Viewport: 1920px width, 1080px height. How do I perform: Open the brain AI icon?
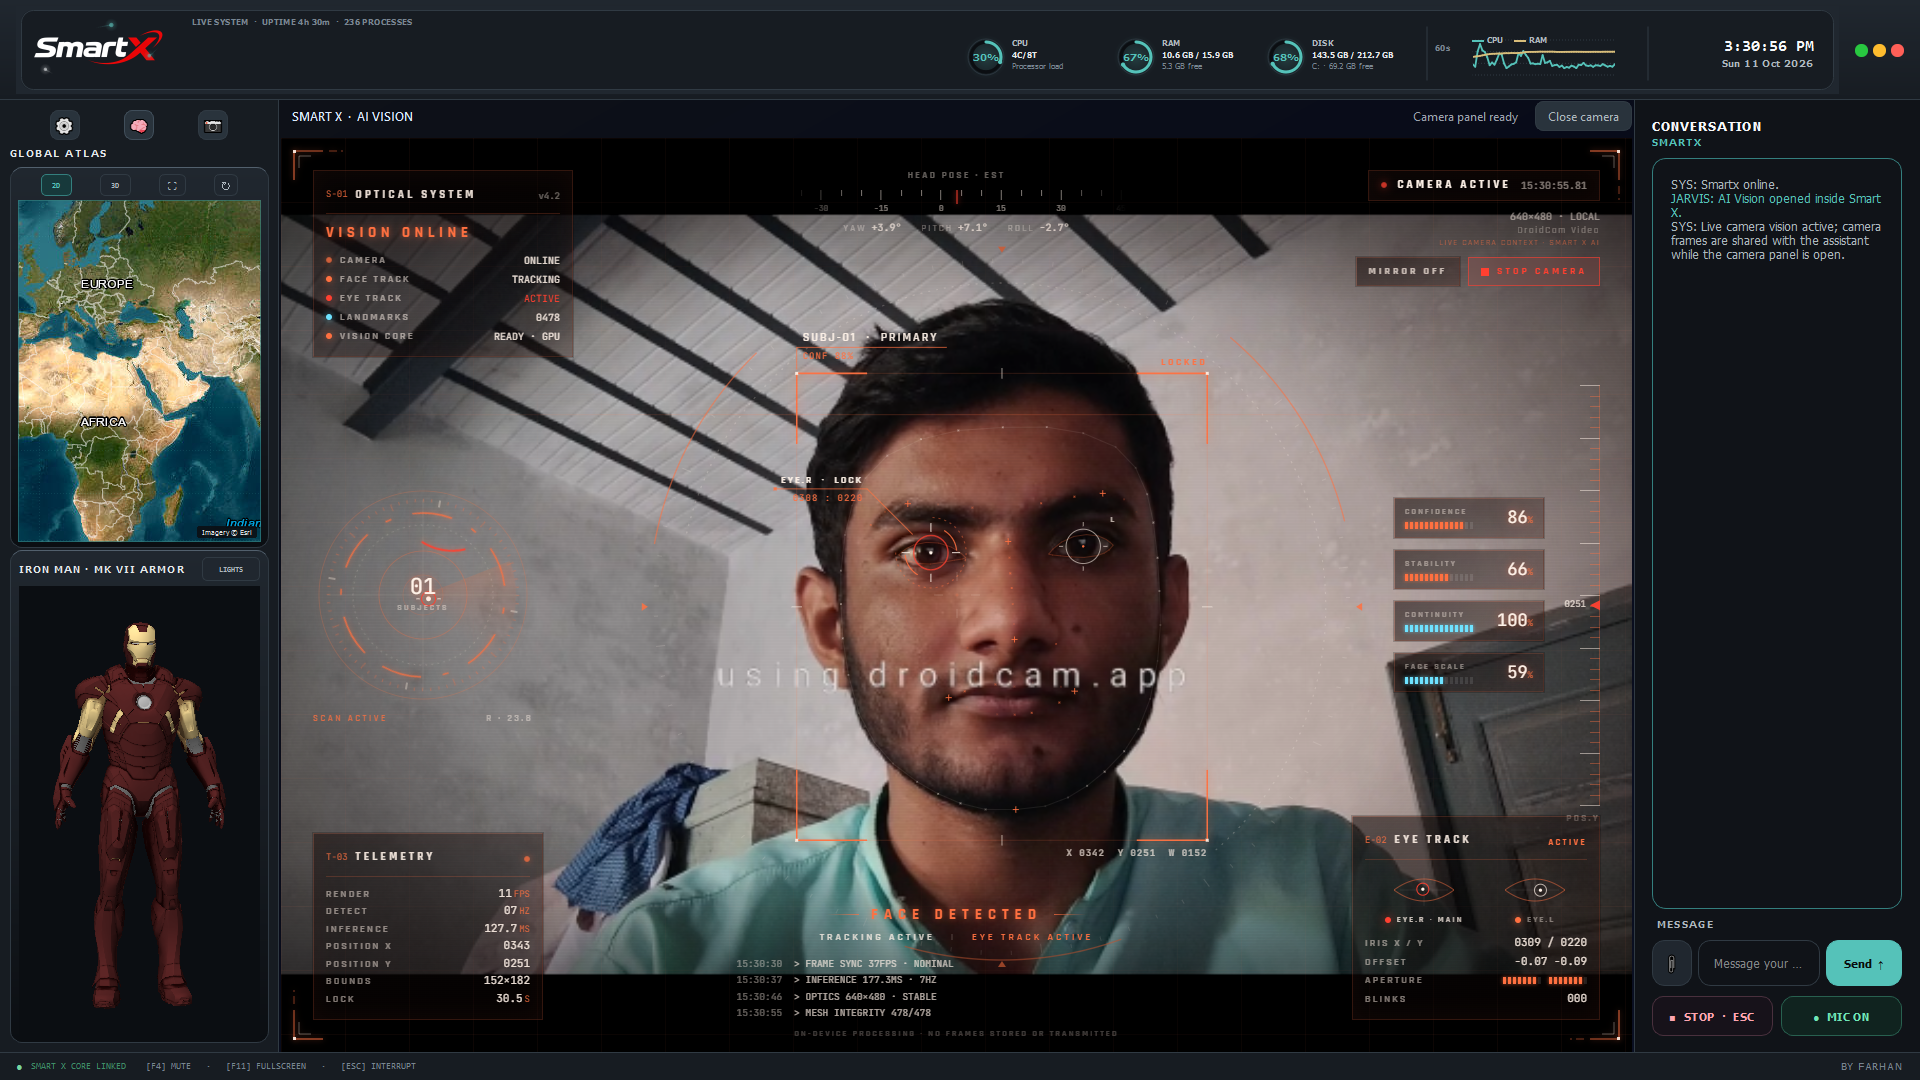pos(139,126)
